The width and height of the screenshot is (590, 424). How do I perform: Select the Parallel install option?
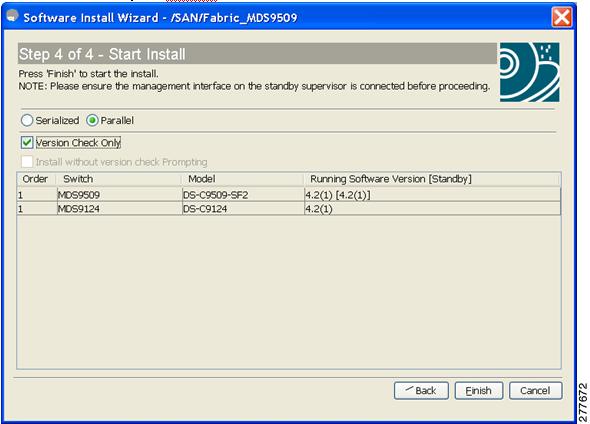pos(92,120)
